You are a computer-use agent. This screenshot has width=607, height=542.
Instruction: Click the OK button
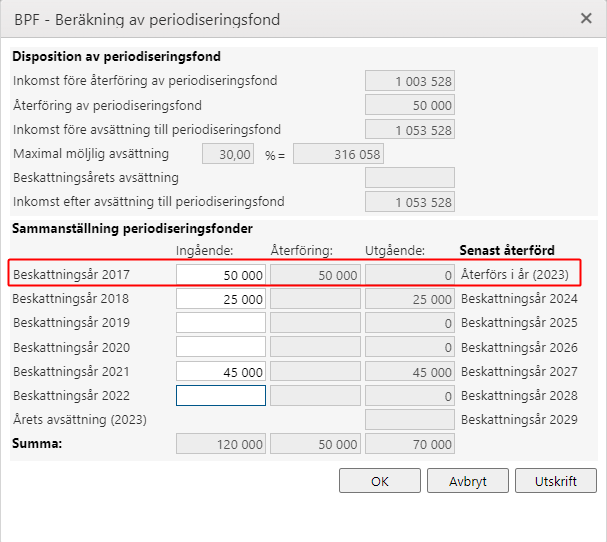point(380,481)
